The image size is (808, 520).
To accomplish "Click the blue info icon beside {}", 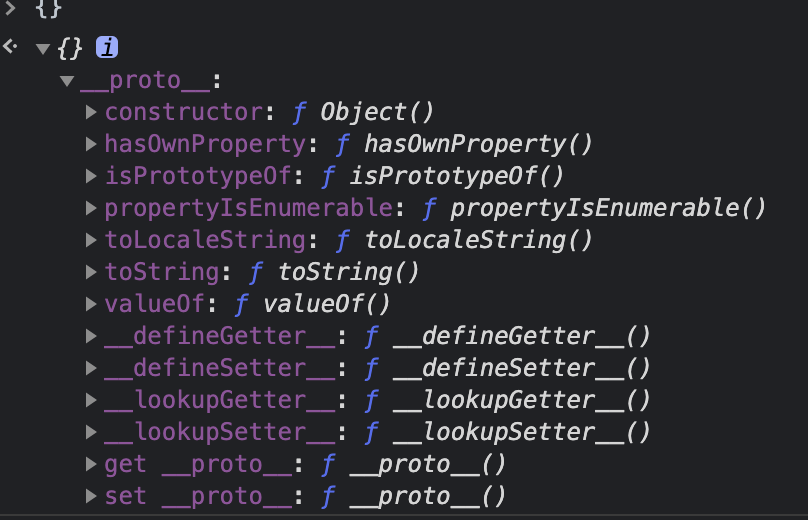I will tap(107, 47).
